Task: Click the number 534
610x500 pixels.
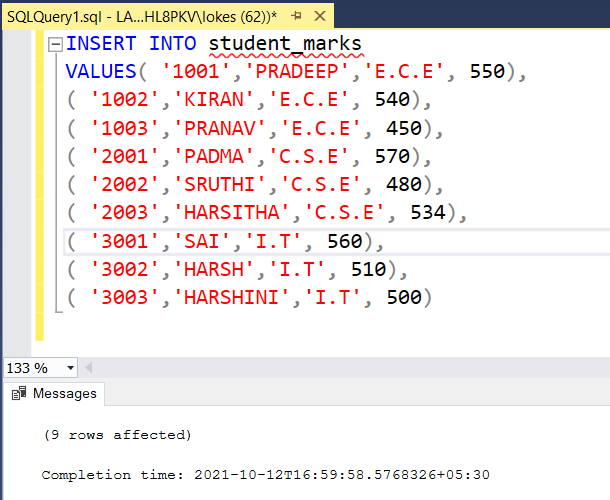Action: pyautogui.click(x=428, y=212)
